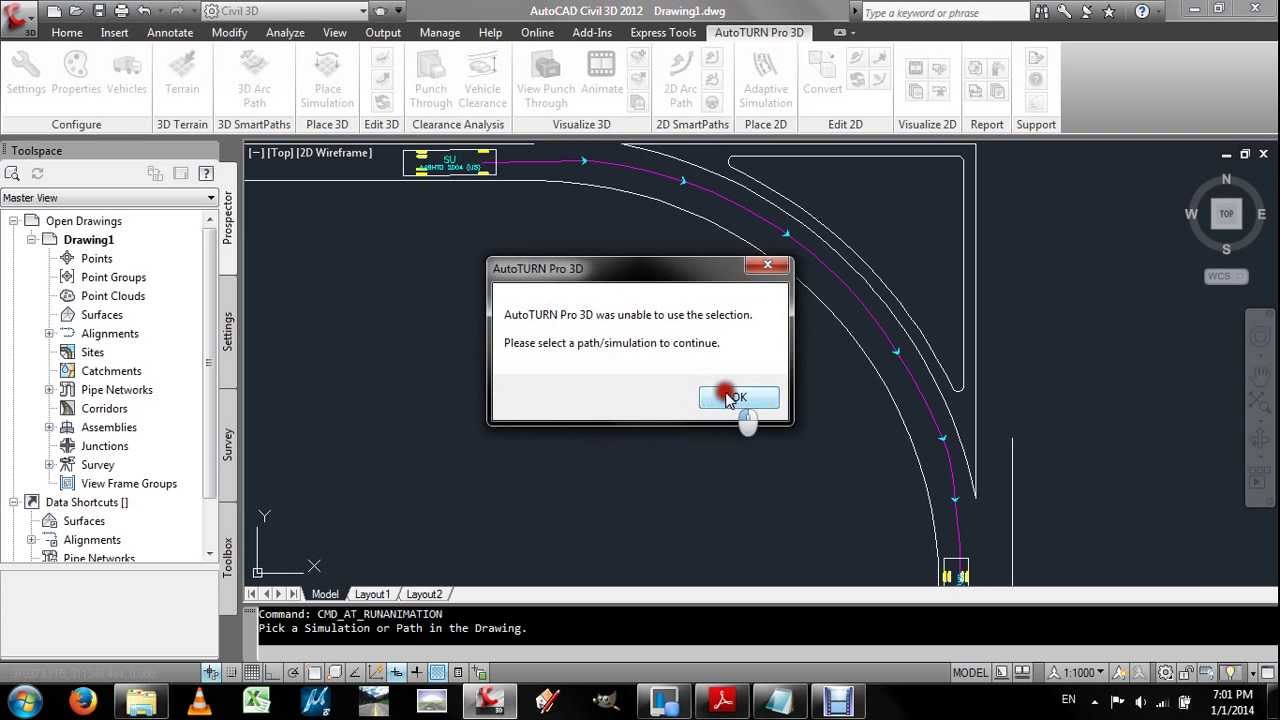Click the 3D Arc Path tool

254,79
